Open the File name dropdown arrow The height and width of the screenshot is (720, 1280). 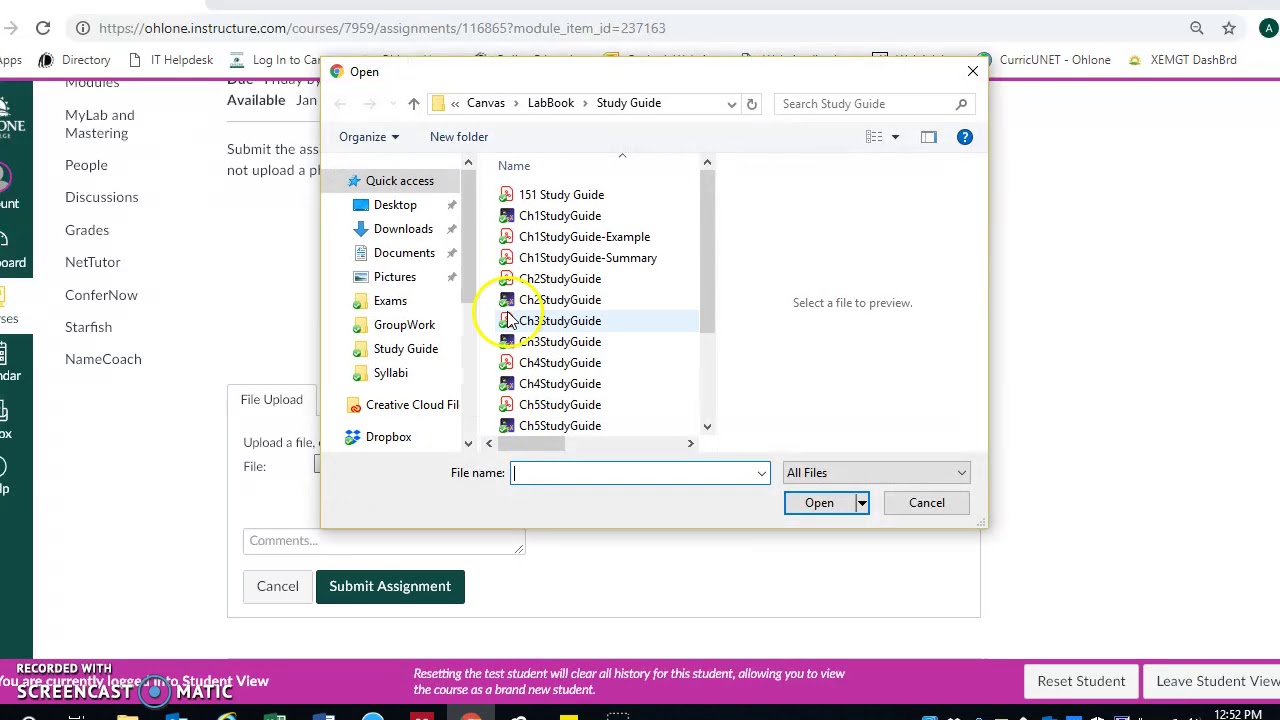click(761, 473)
